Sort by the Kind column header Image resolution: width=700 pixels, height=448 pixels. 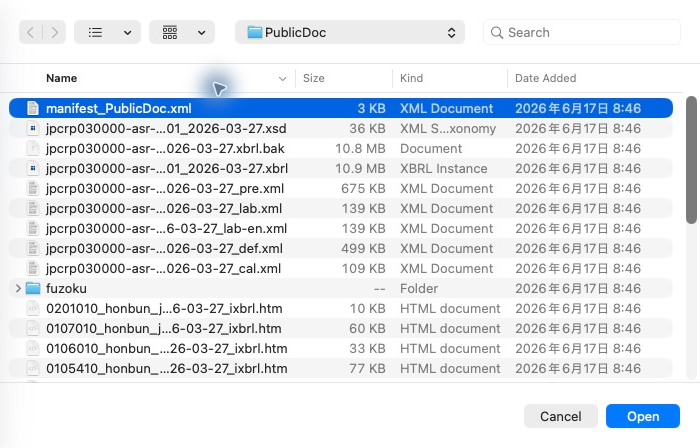(x=411, y=79)
